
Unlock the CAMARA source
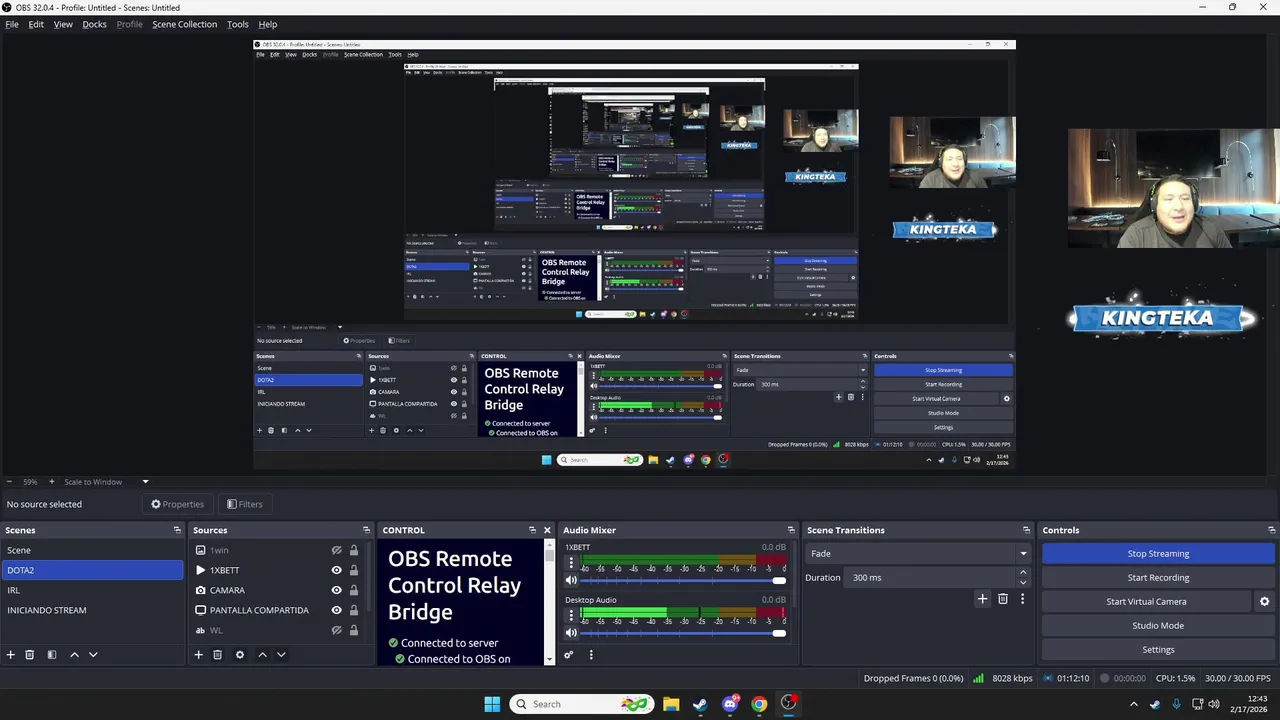coord(353,590)
